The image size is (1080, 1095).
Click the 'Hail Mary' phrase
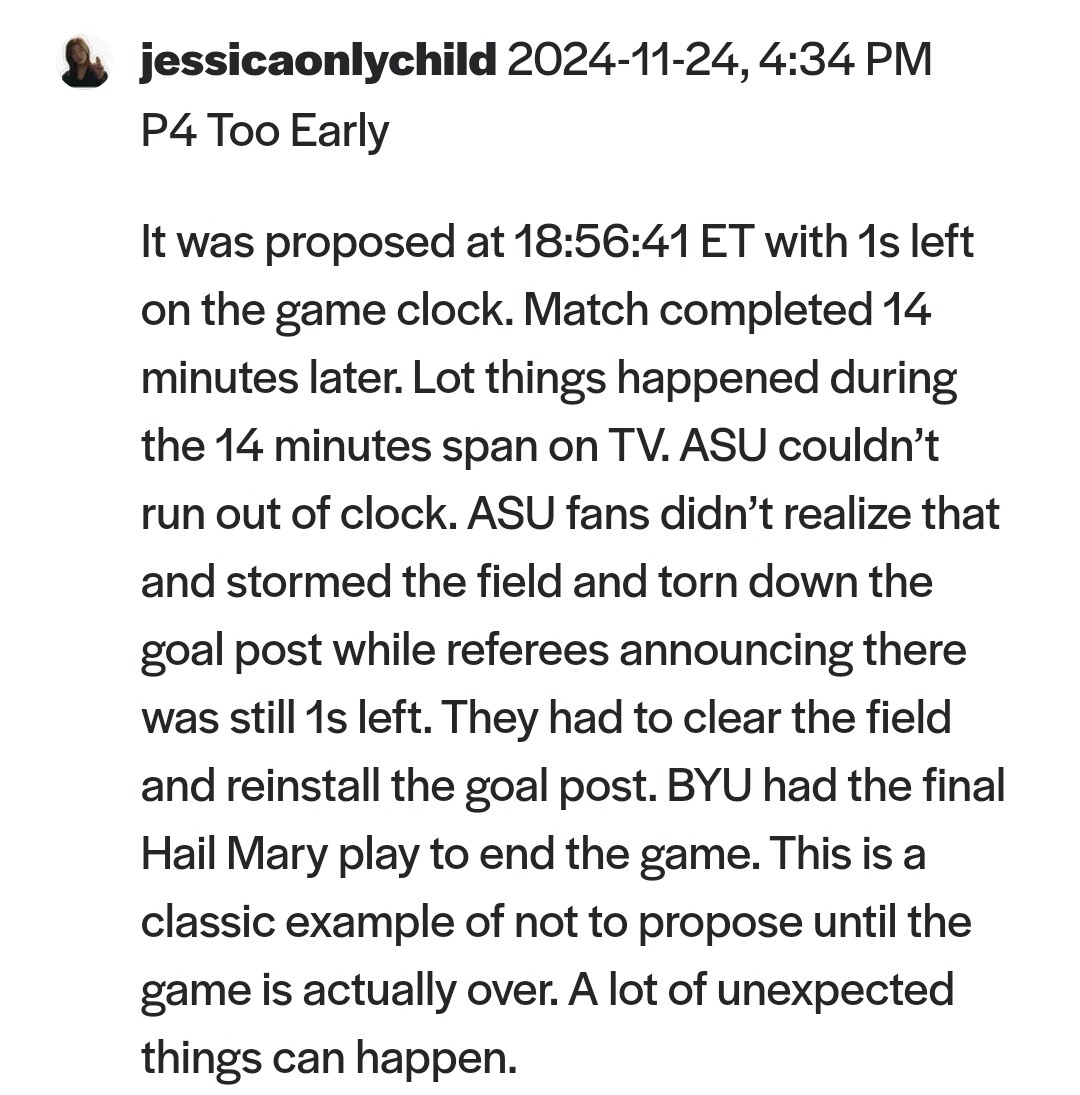(x=234, y=854)
